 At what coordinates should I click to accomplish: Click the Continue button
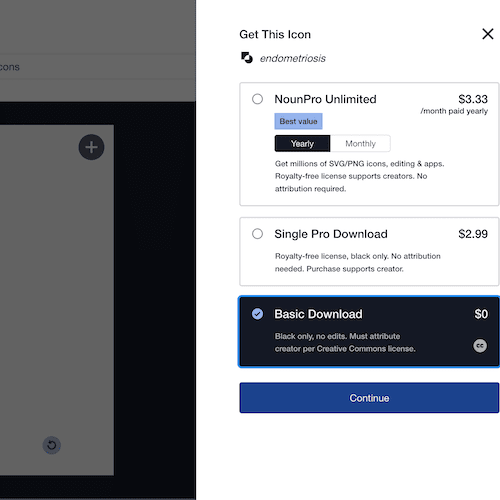[369, 398]
